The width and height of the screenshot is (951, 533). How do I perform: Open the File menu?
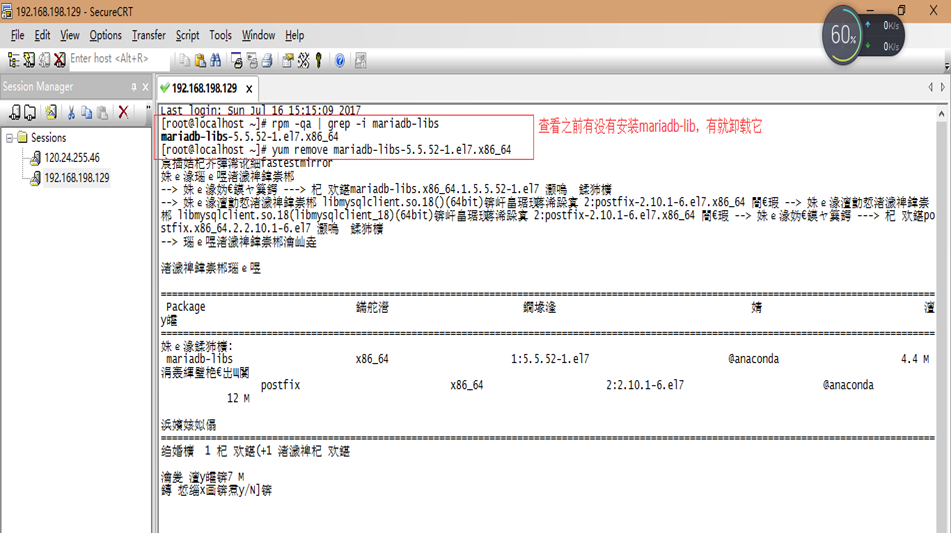point(18,35)
